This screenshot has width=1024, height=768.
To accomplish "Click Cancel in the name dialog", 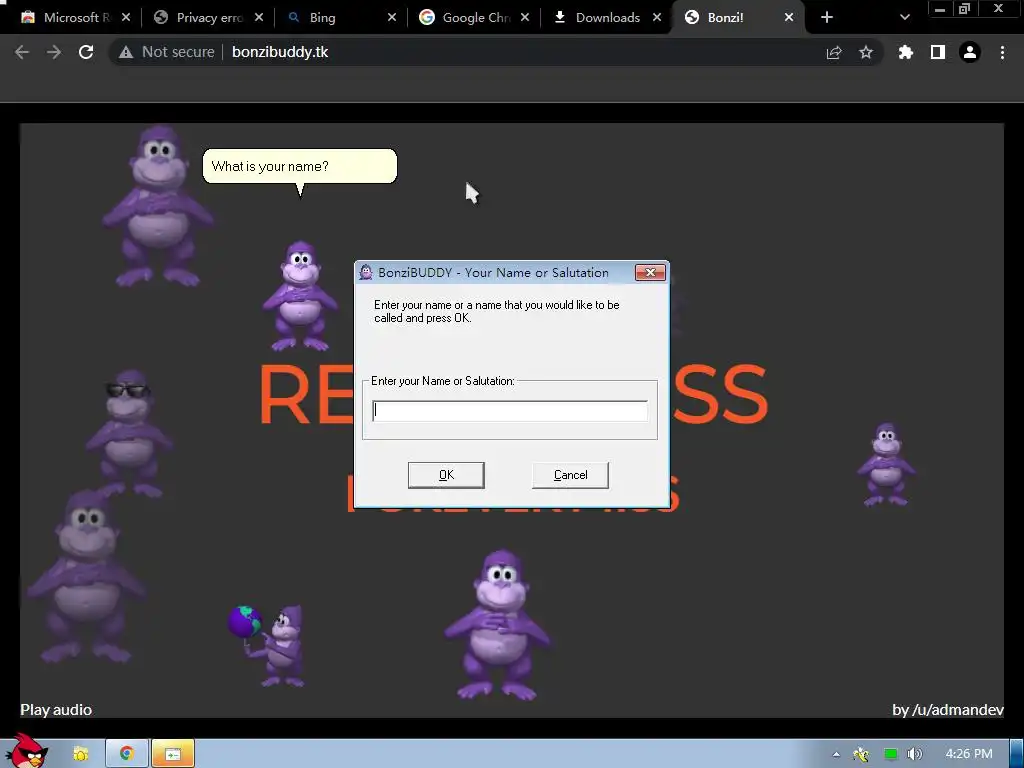I will pos(570,475).
